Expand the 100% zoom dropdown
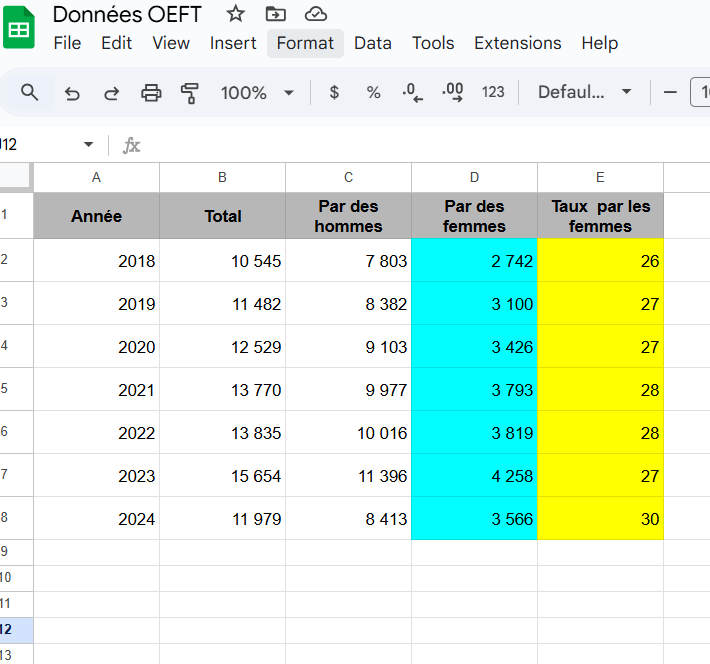 (x=289, y=93)
